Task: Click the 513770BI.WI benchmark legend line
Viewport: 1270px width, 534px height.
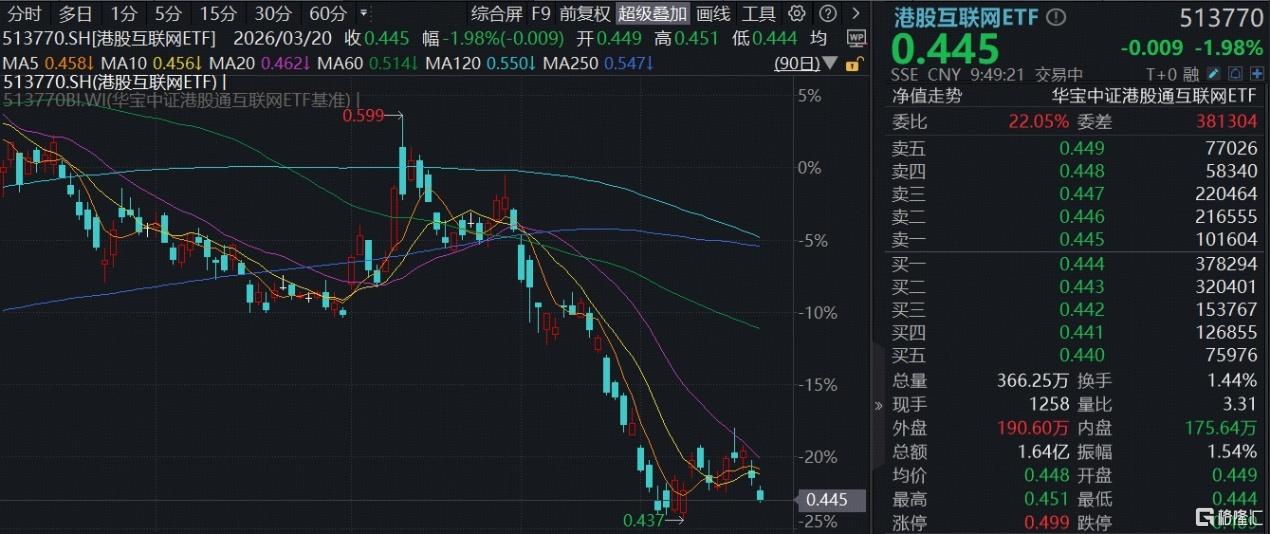Action: tap(180, 99)
